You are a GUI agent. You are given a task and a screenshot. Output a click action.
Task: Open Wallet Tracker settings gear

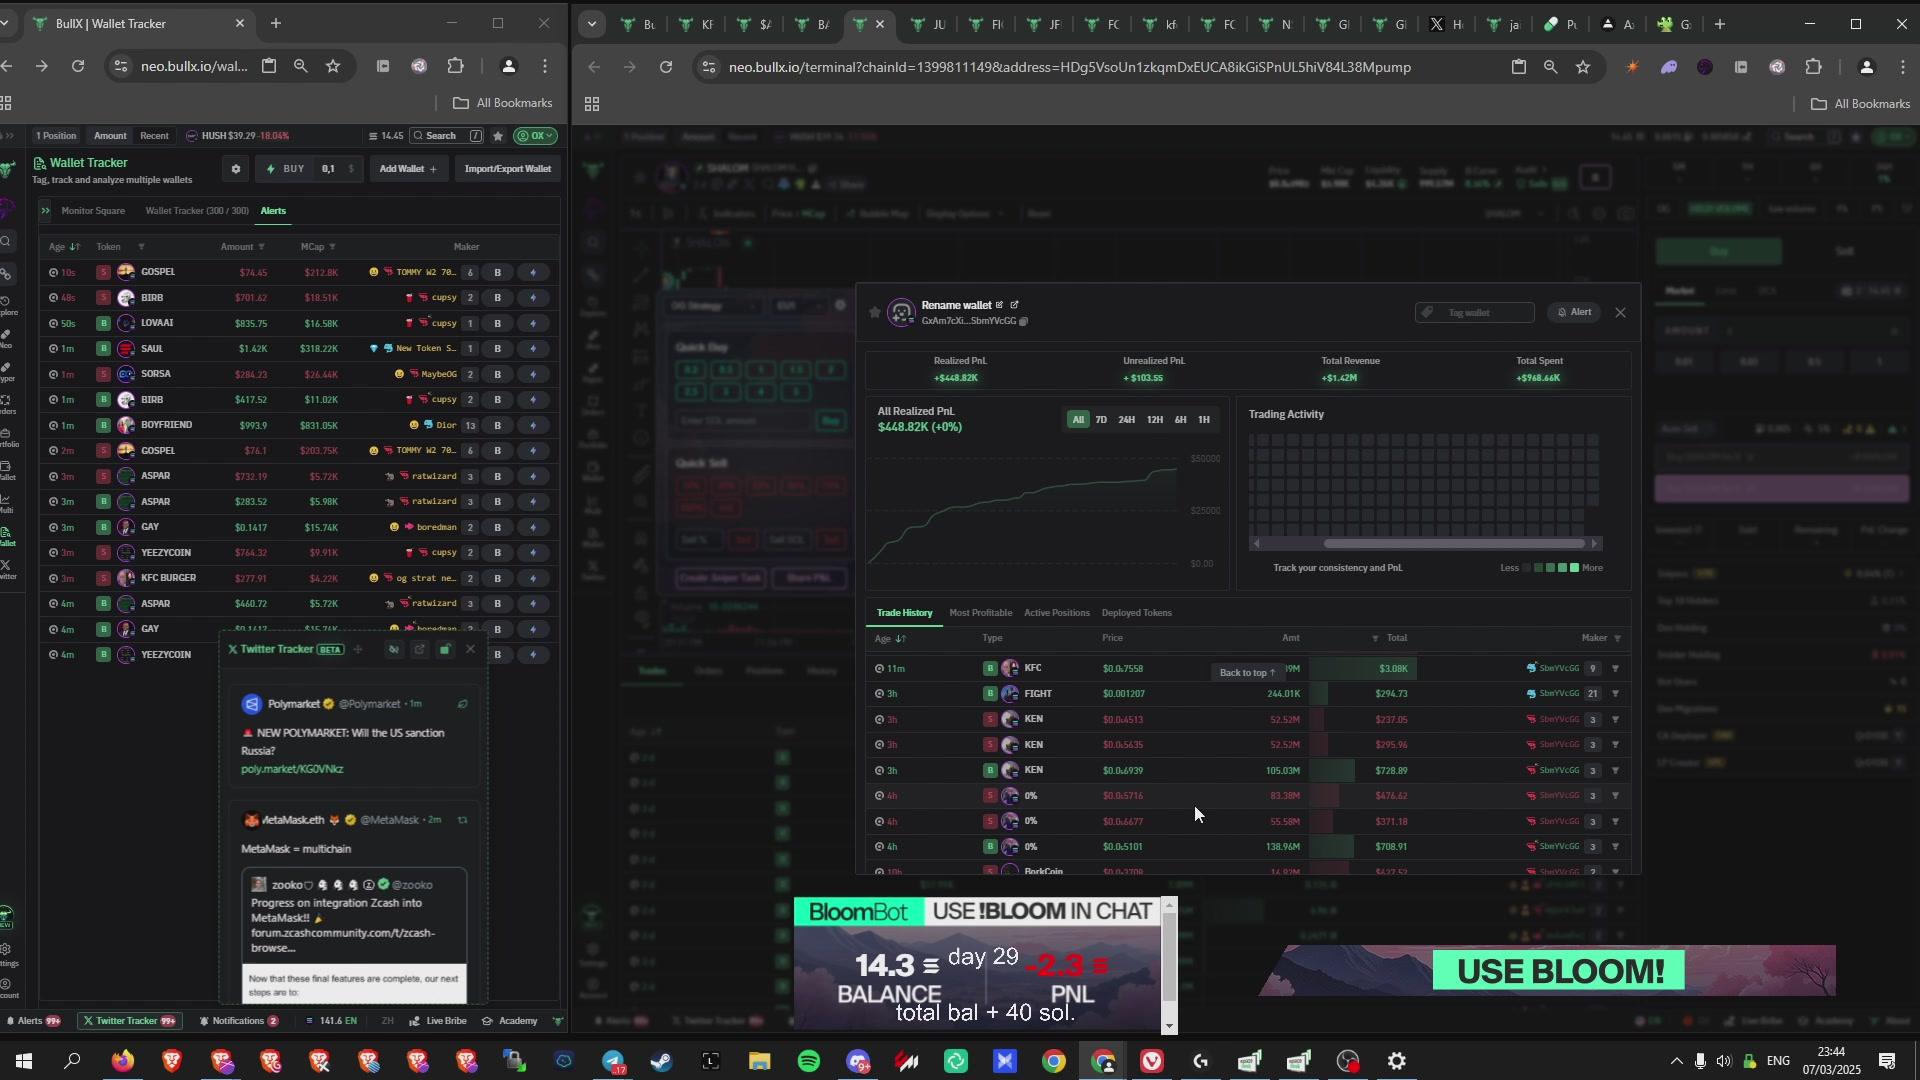(x=235, y=169)
